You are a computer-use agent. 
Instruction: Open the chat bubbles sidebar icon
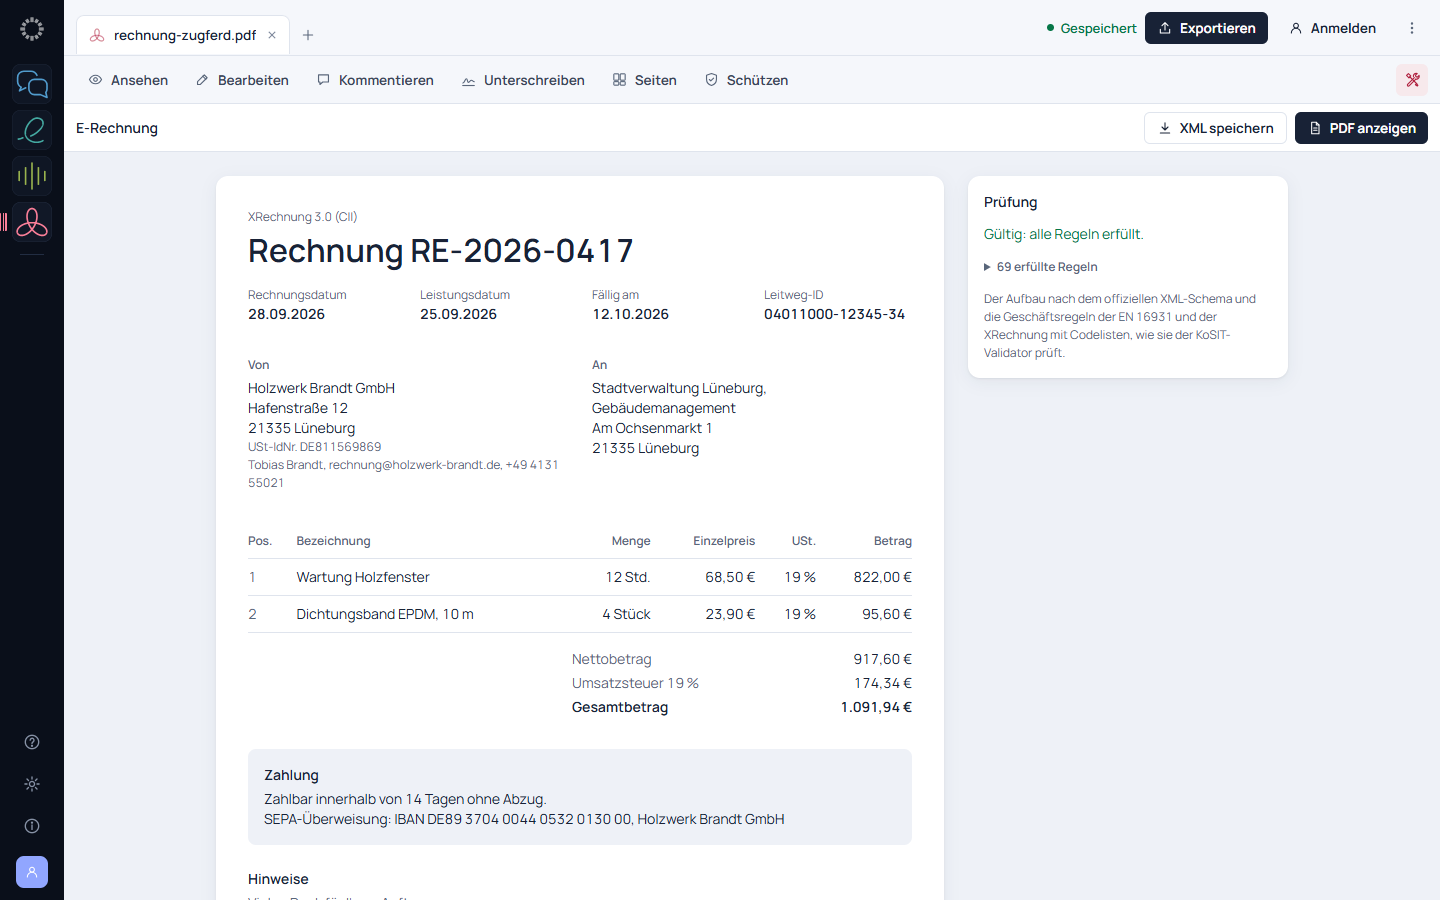click(32, 84)
